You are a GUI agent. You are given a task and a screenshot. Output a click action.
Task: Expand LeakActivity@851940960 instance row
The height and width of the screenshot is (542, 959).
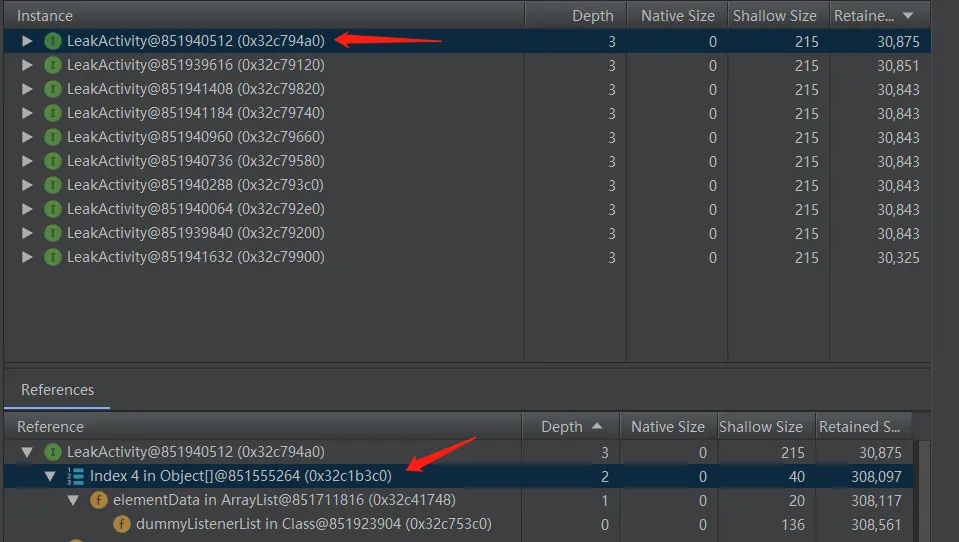(x=27, y=137)
